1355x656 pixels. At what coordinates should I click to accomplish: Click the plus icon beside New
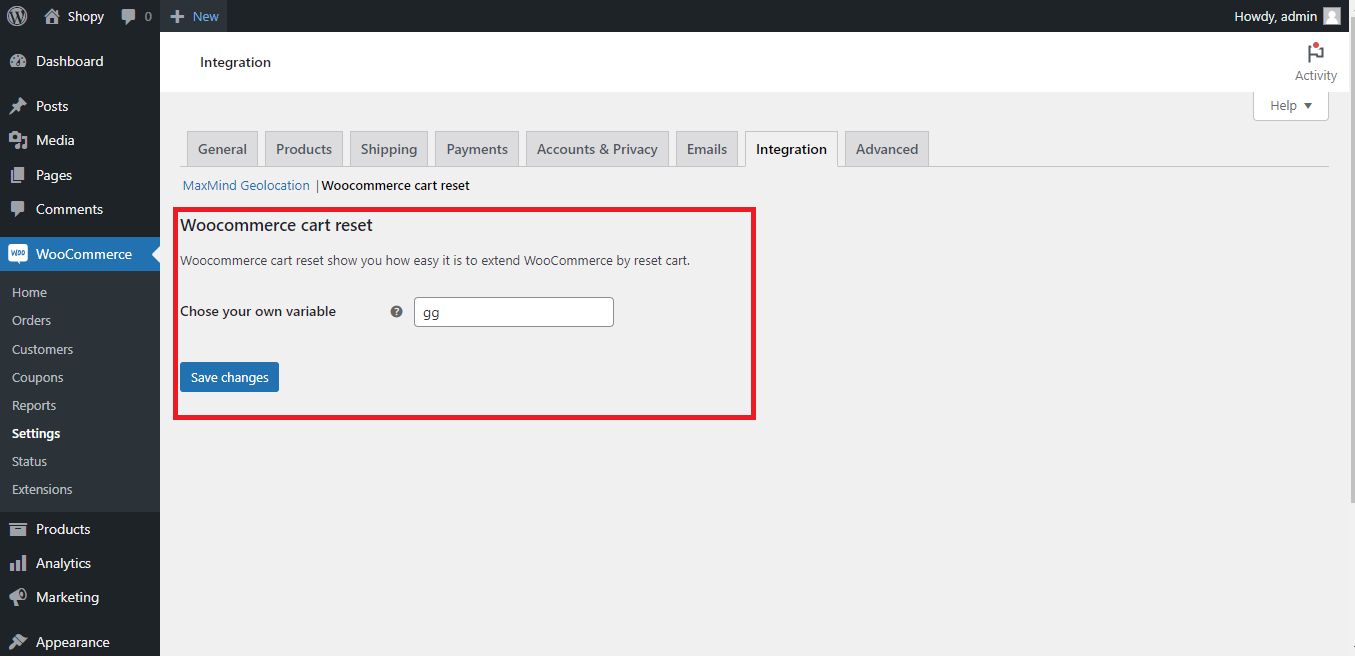pyautogui.click(x=178, y=17)
